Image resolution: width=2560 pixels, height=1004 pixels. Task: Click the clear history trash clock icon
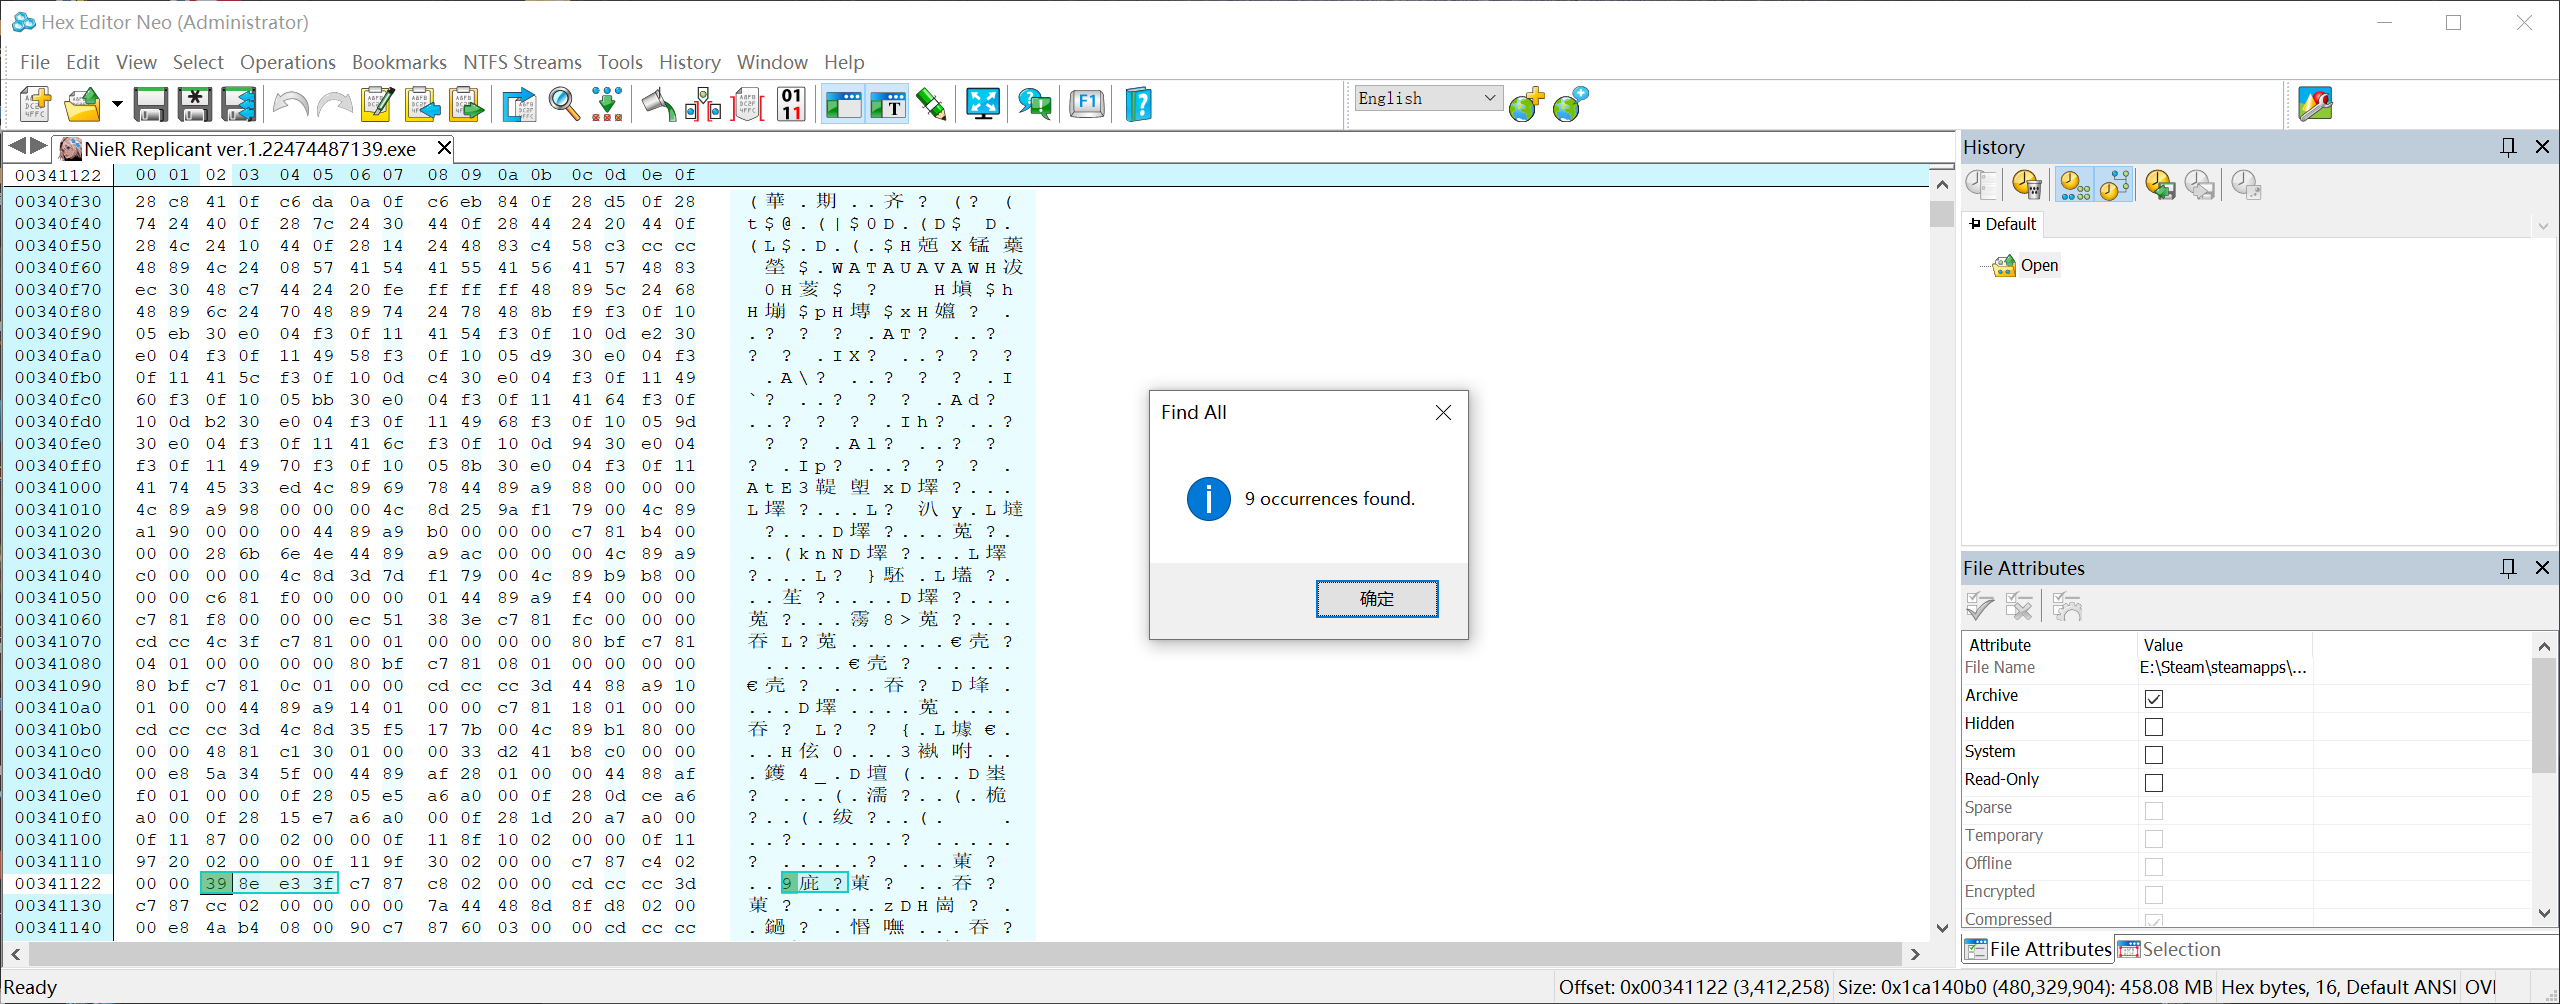click(x=2026, y=185)
